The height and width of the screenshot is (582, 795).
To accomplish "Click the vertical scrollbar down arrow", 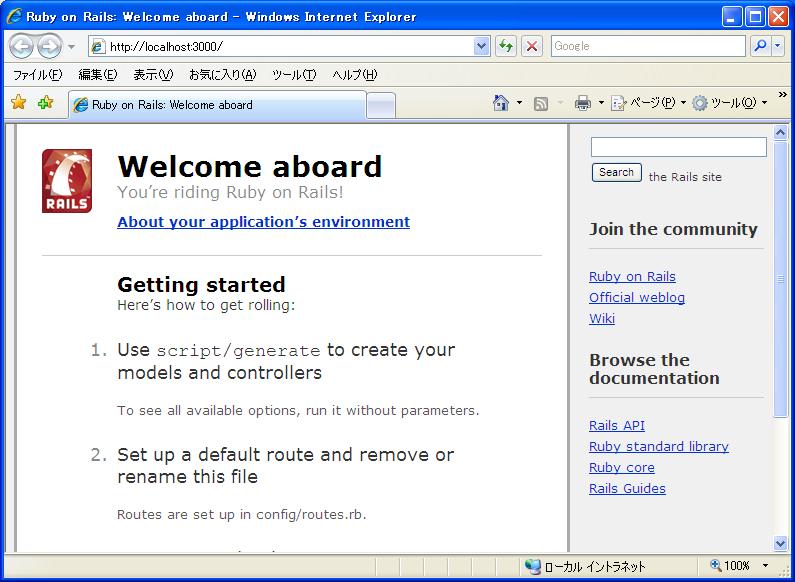I will (x=781, y=543).
